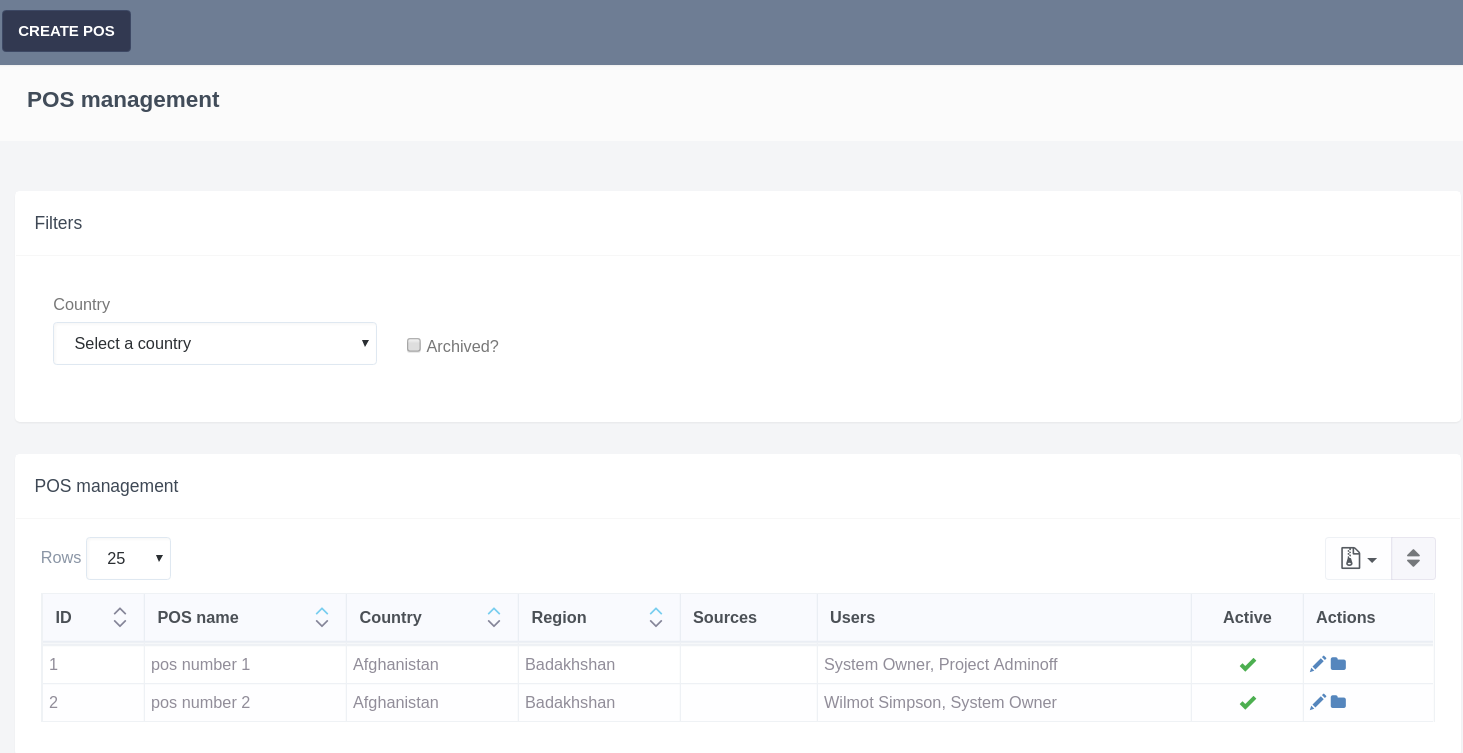Click the edit pencil for pos number 2
This screenshot has width=1463, height=753.
tap(1317, 702)
